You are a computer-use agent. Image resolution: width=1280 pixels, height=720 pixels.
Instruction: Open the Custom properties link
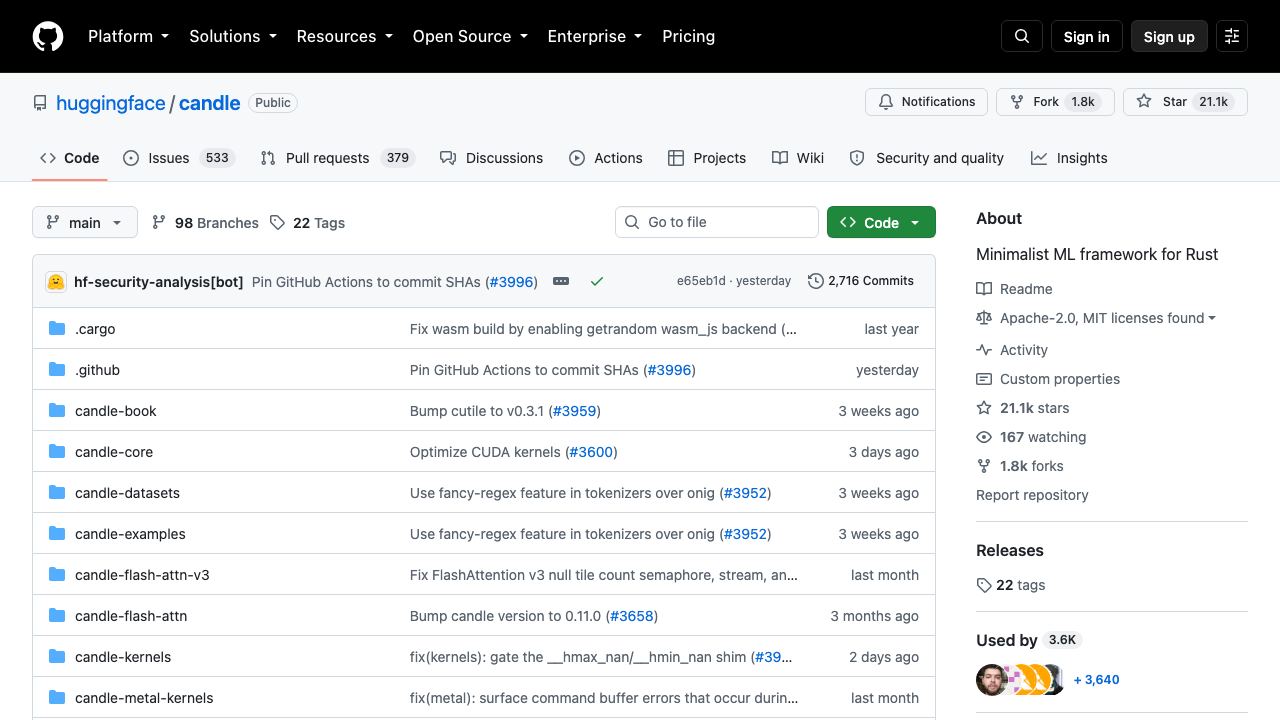pos(1060,379)
